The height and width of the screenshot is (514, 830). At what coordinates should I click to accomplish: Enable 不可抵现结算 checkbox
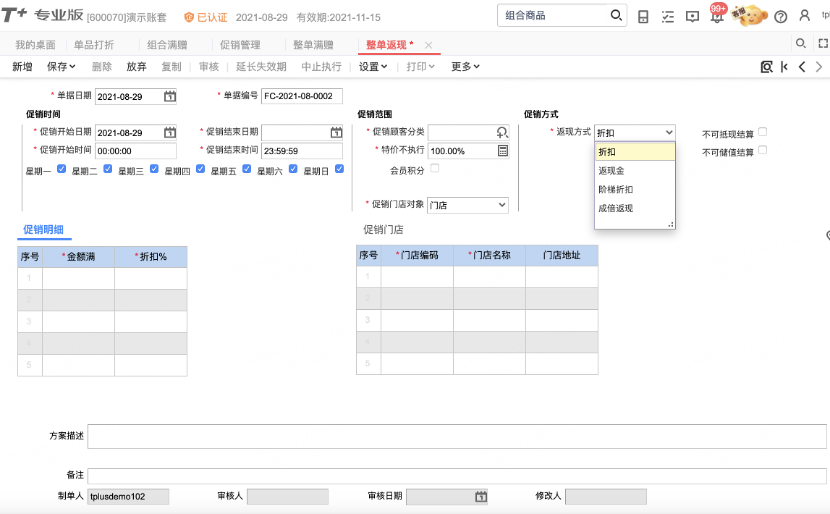762,132
